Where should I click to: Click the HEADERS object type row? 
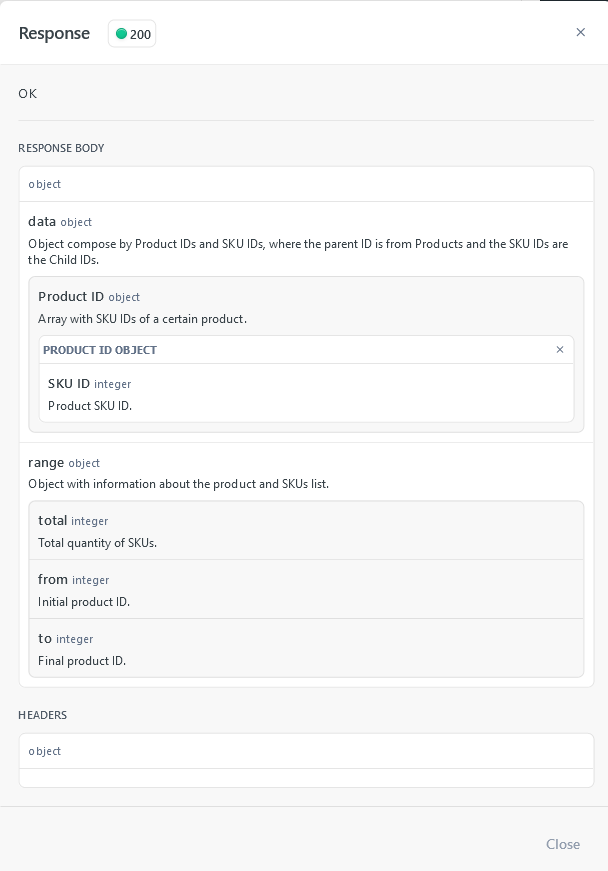pyautogui.click(x=306, y=751)
